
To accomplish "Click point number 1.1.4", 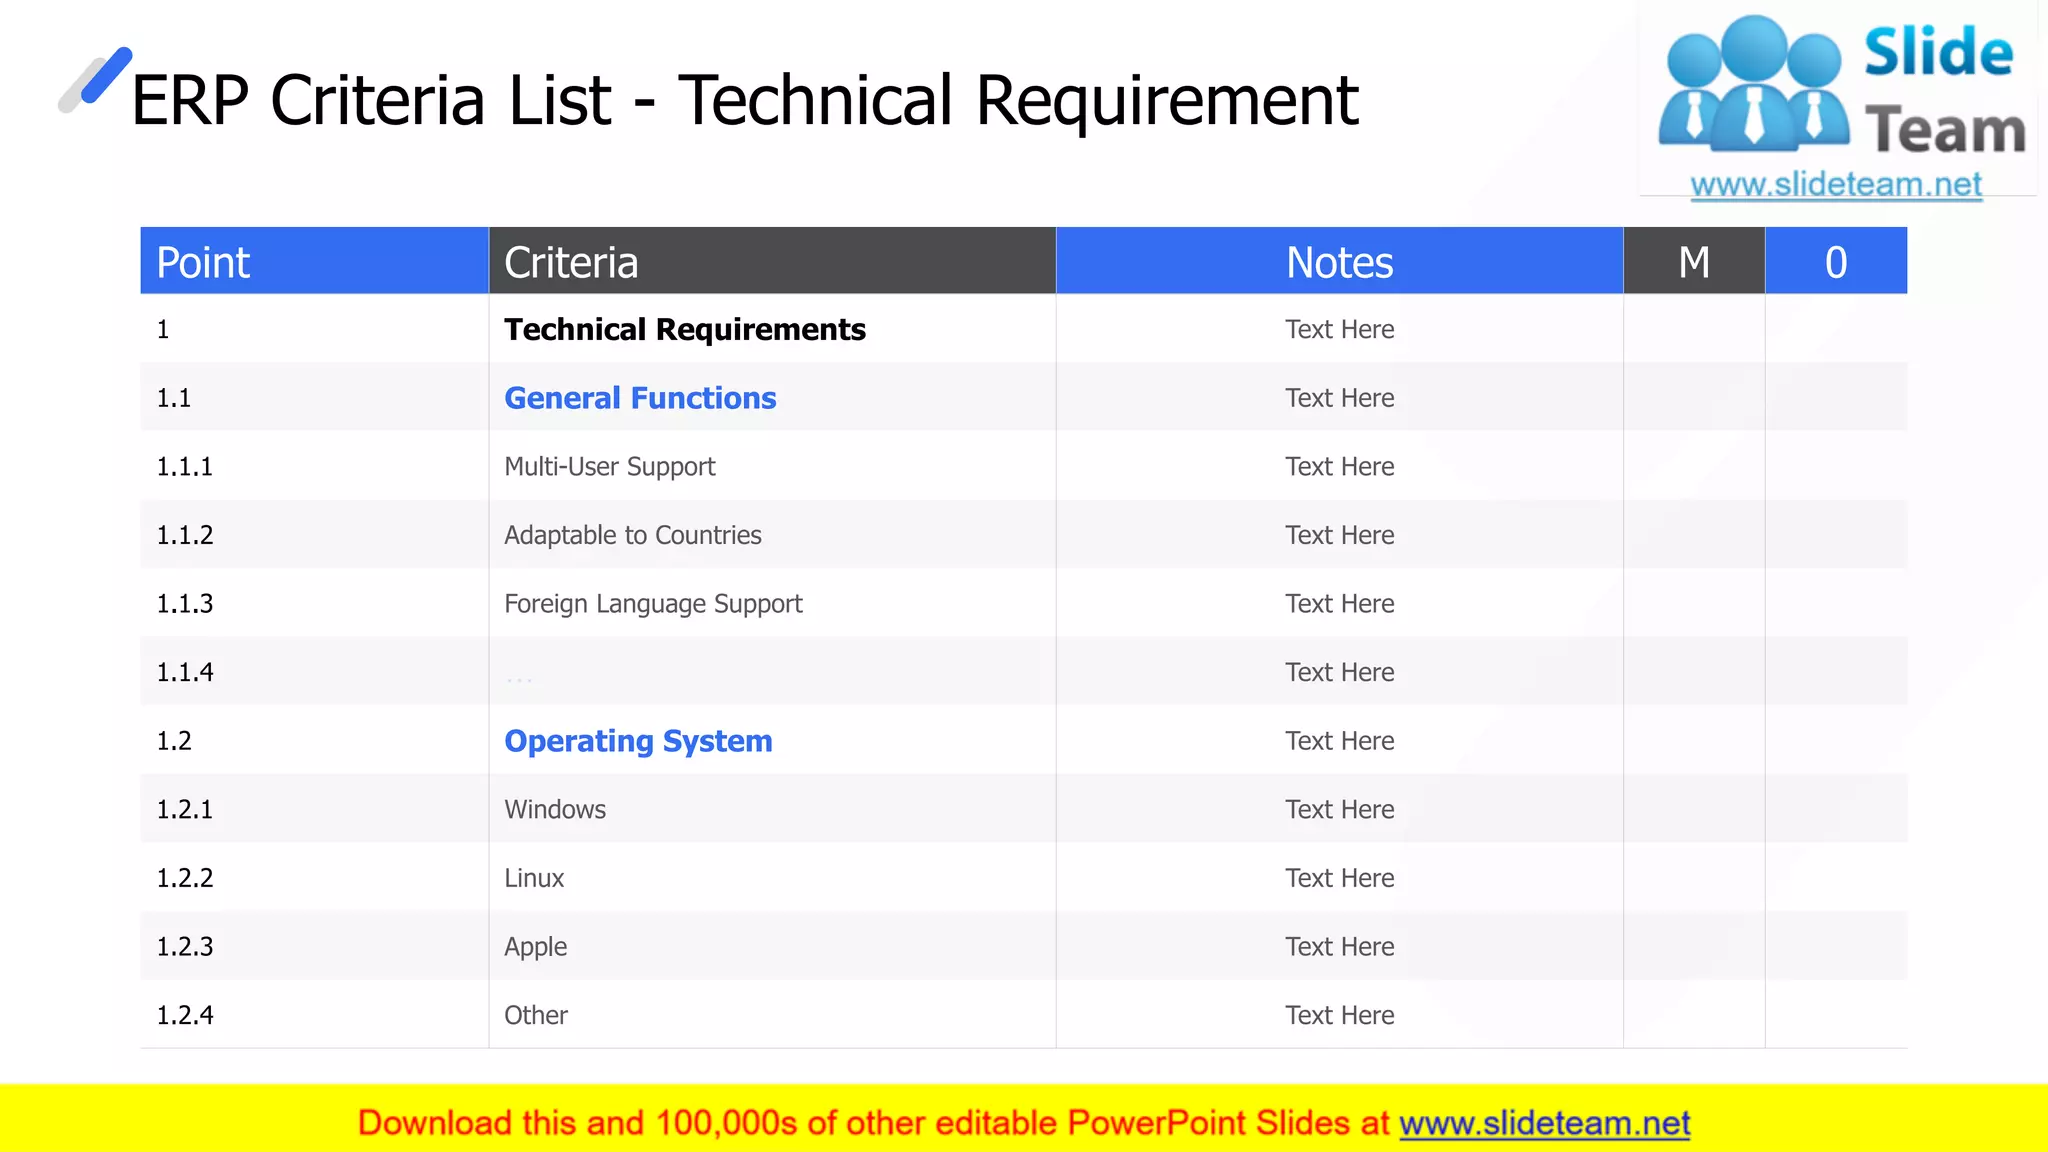I will point(185,672).
